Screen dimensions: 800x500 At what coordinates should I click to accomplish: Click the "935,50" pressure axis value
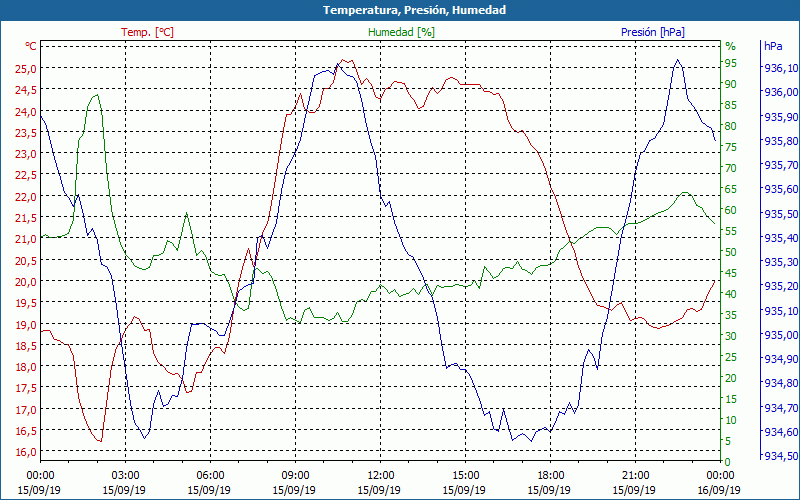click(x=781, y=214)
